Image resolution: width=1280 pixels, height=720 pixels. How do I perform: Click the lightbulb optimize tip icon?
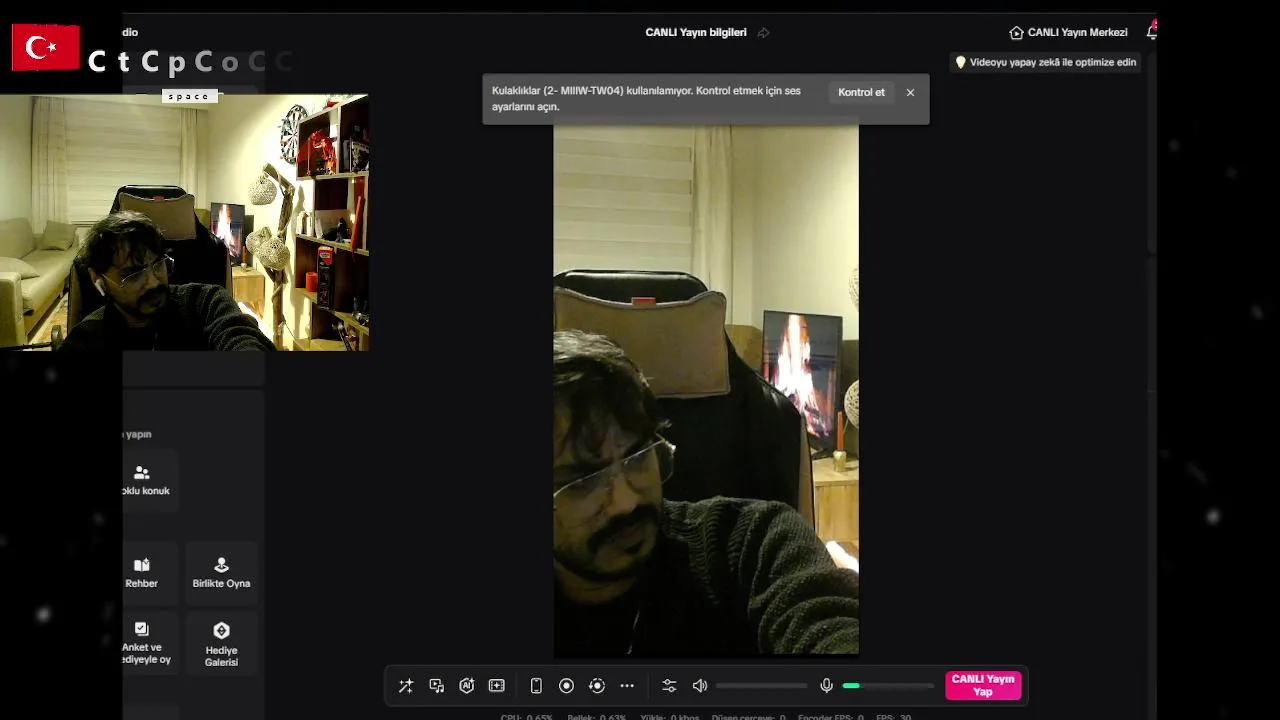point(960,62)
